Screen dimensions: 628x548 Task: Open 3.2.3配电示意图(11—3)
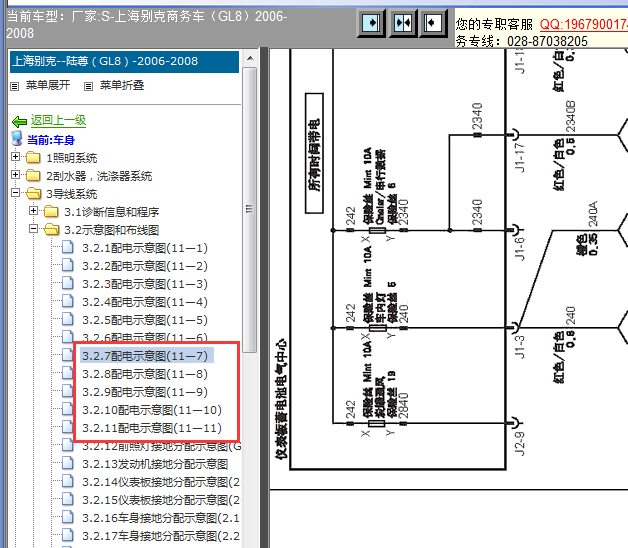(x=145, y=284)
